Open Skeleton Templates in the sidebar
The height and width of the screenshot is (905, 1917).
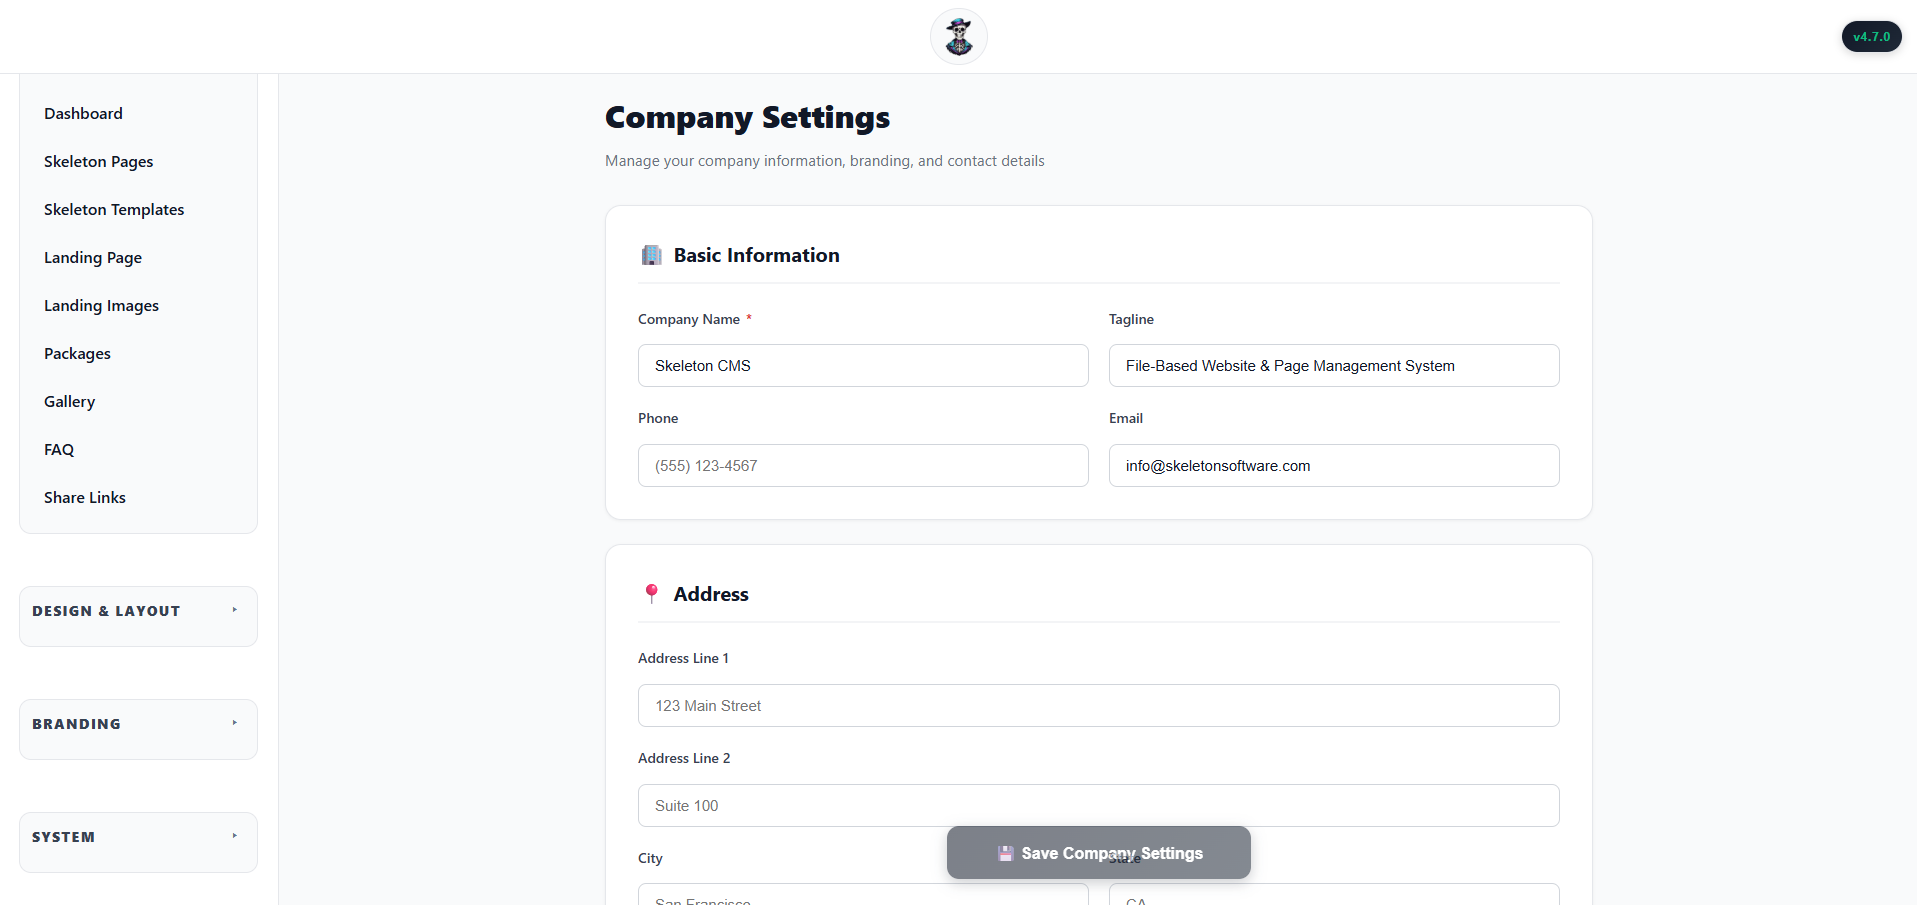114,210
